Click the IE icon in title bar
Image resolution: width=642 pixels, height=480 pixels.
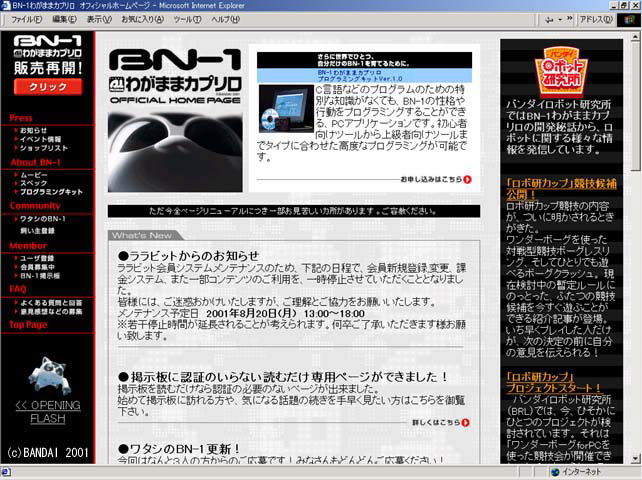6,6
